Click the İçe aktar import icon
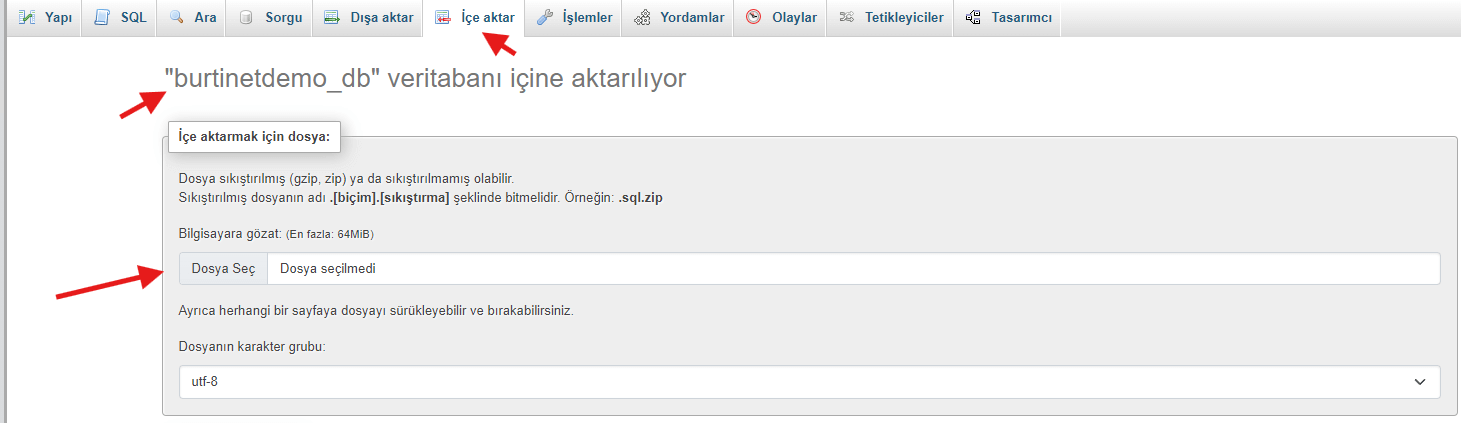 443,17
